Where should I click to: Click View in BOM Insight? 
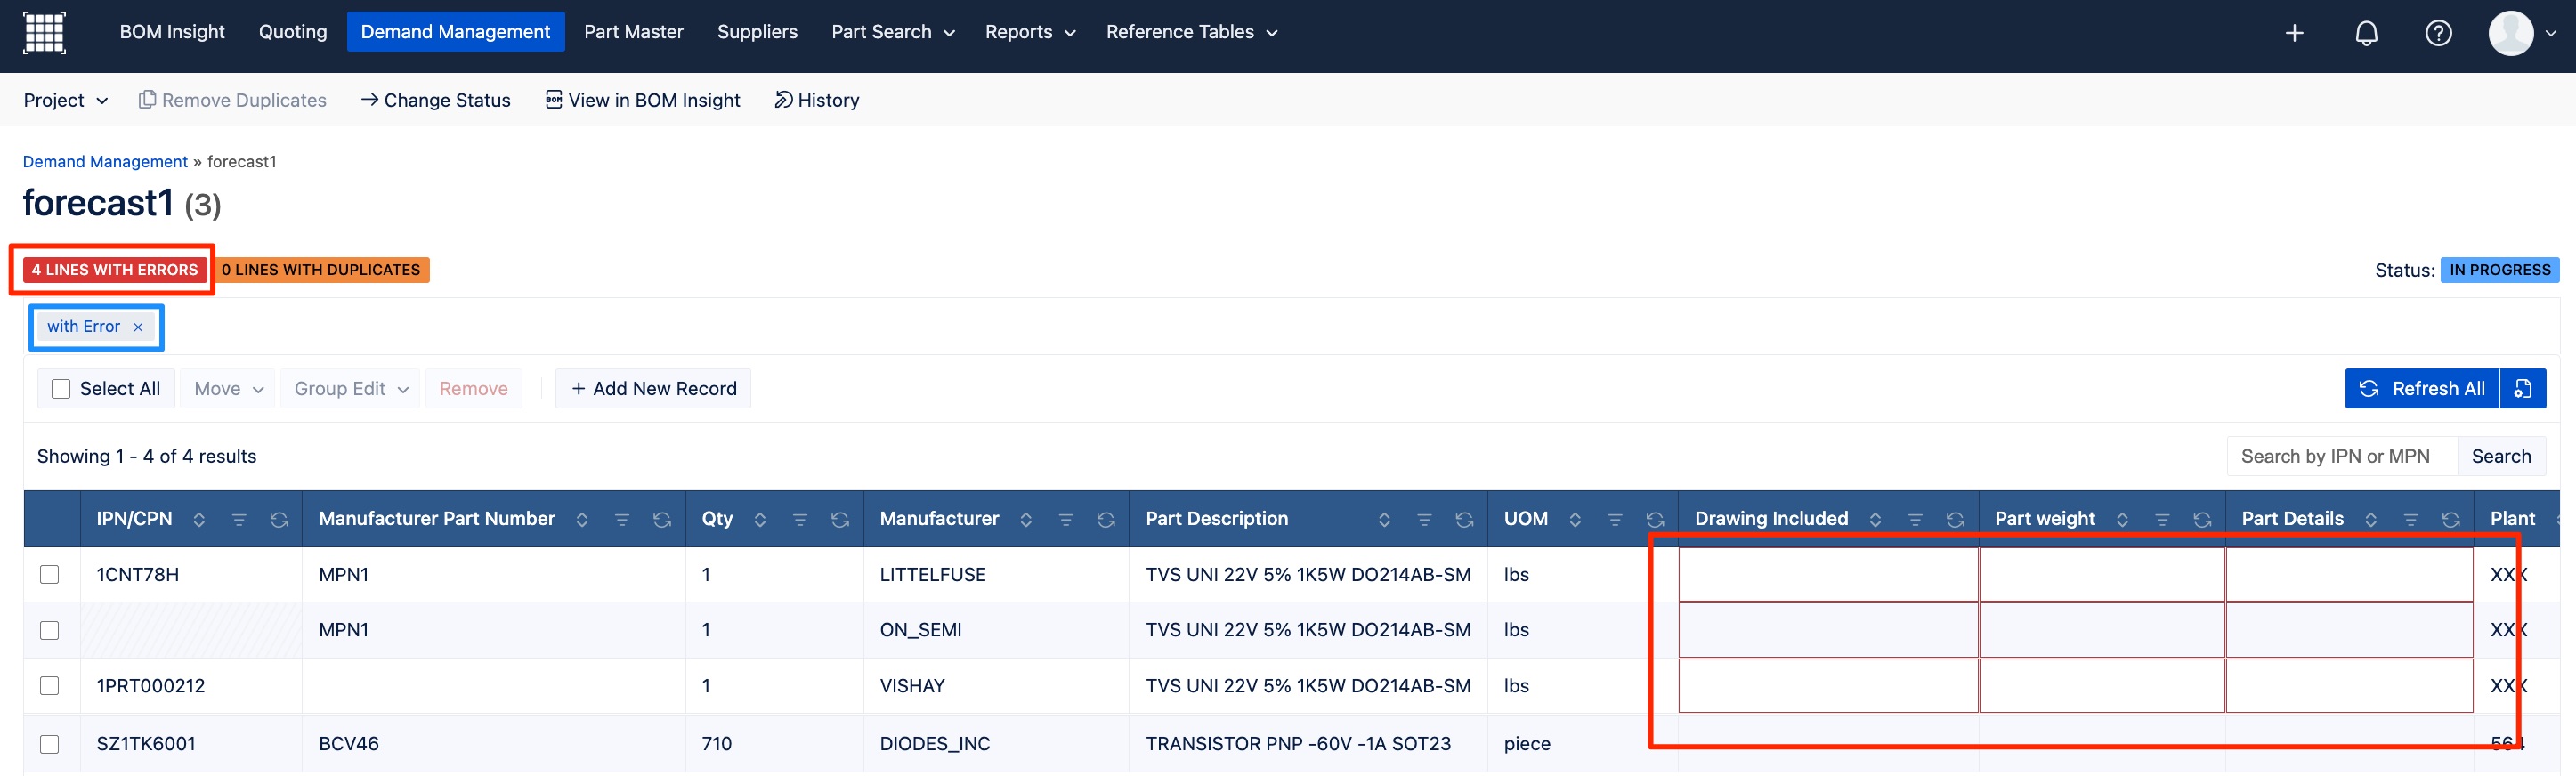coord(643,100)
